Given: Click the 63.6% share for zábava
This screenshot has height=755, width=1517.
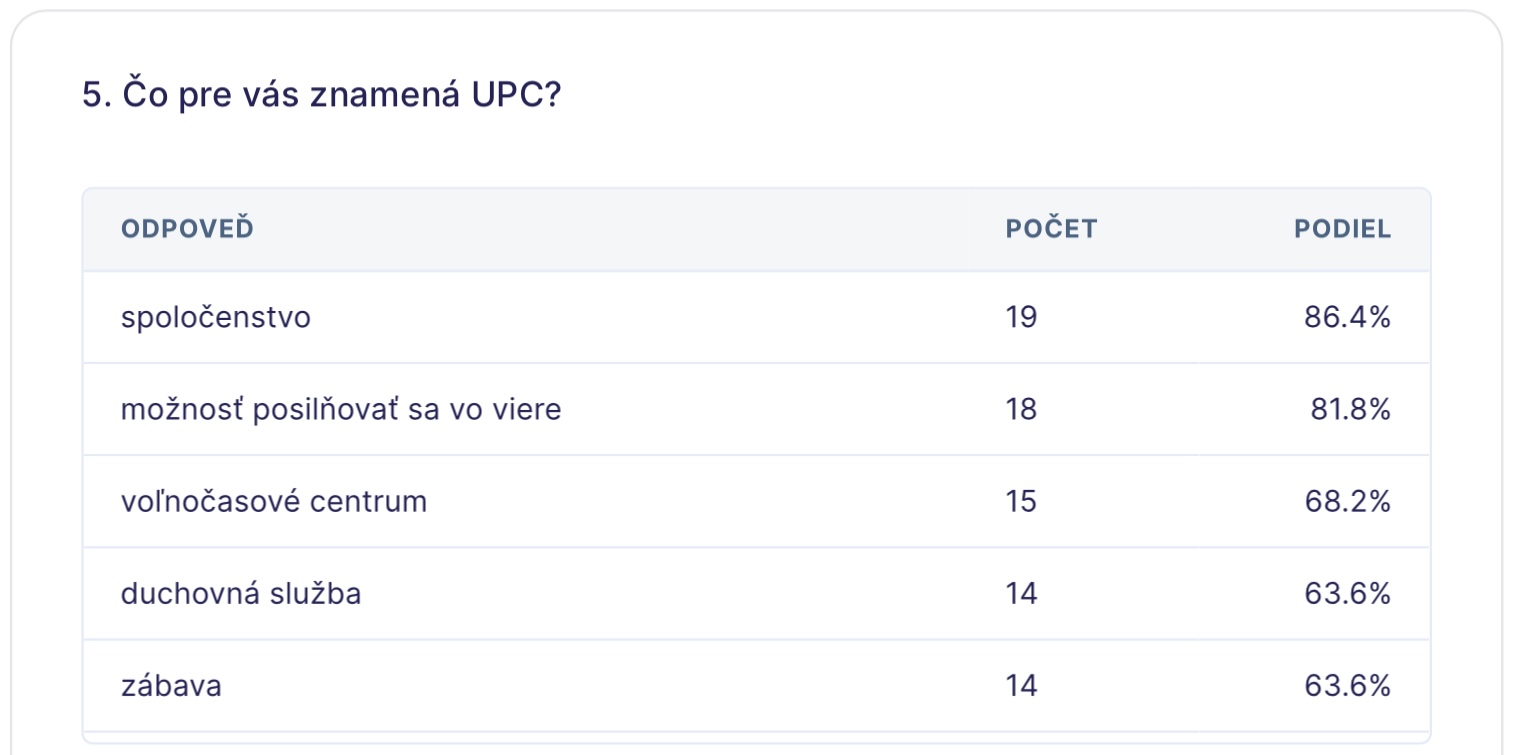Looking at the screenshot, I should click(x=1347, y=686).
